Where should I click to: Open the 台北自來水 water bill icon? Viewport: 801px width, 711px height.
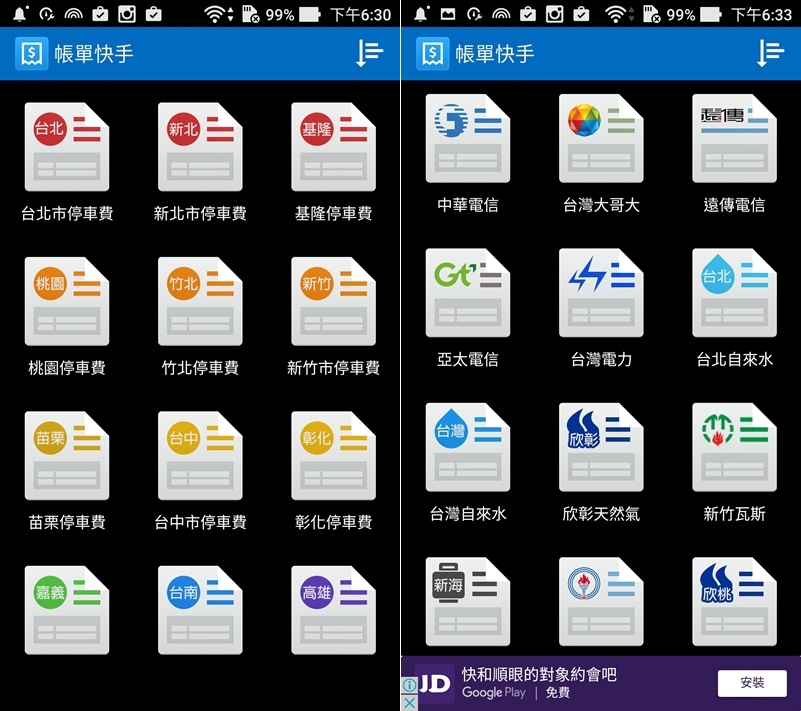(735, 293)
